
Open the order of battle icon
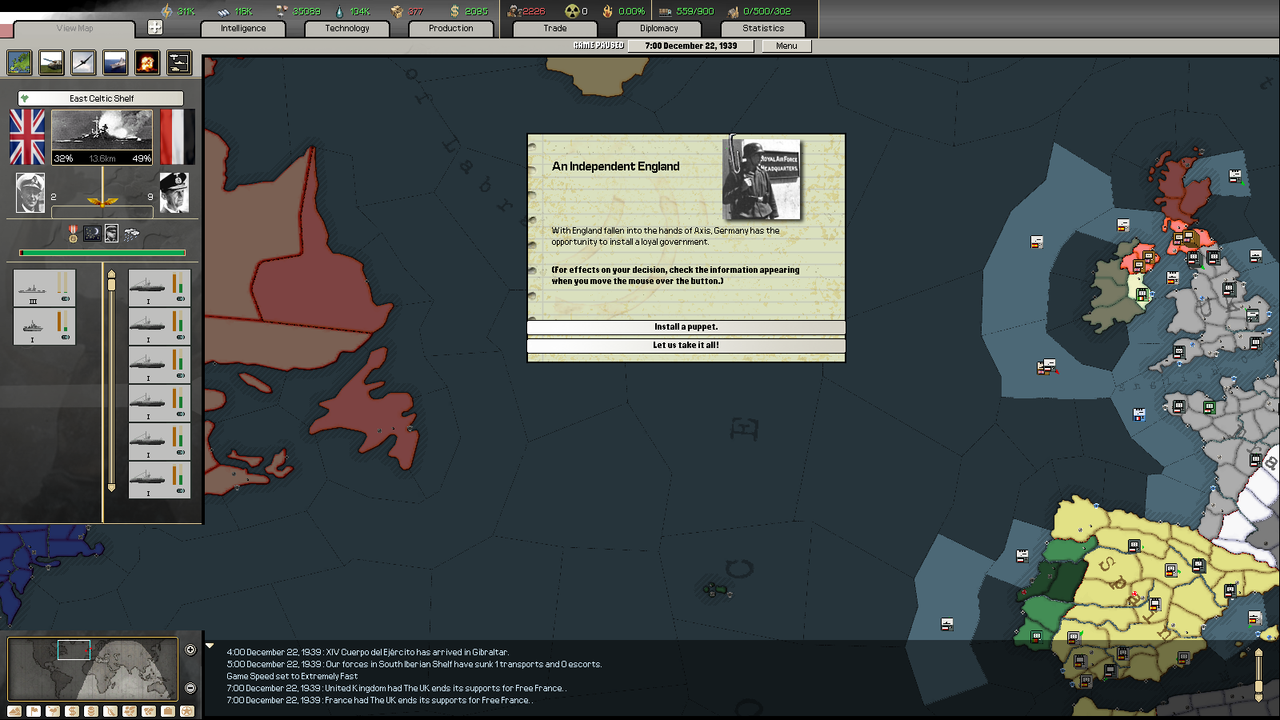(179, 62)
